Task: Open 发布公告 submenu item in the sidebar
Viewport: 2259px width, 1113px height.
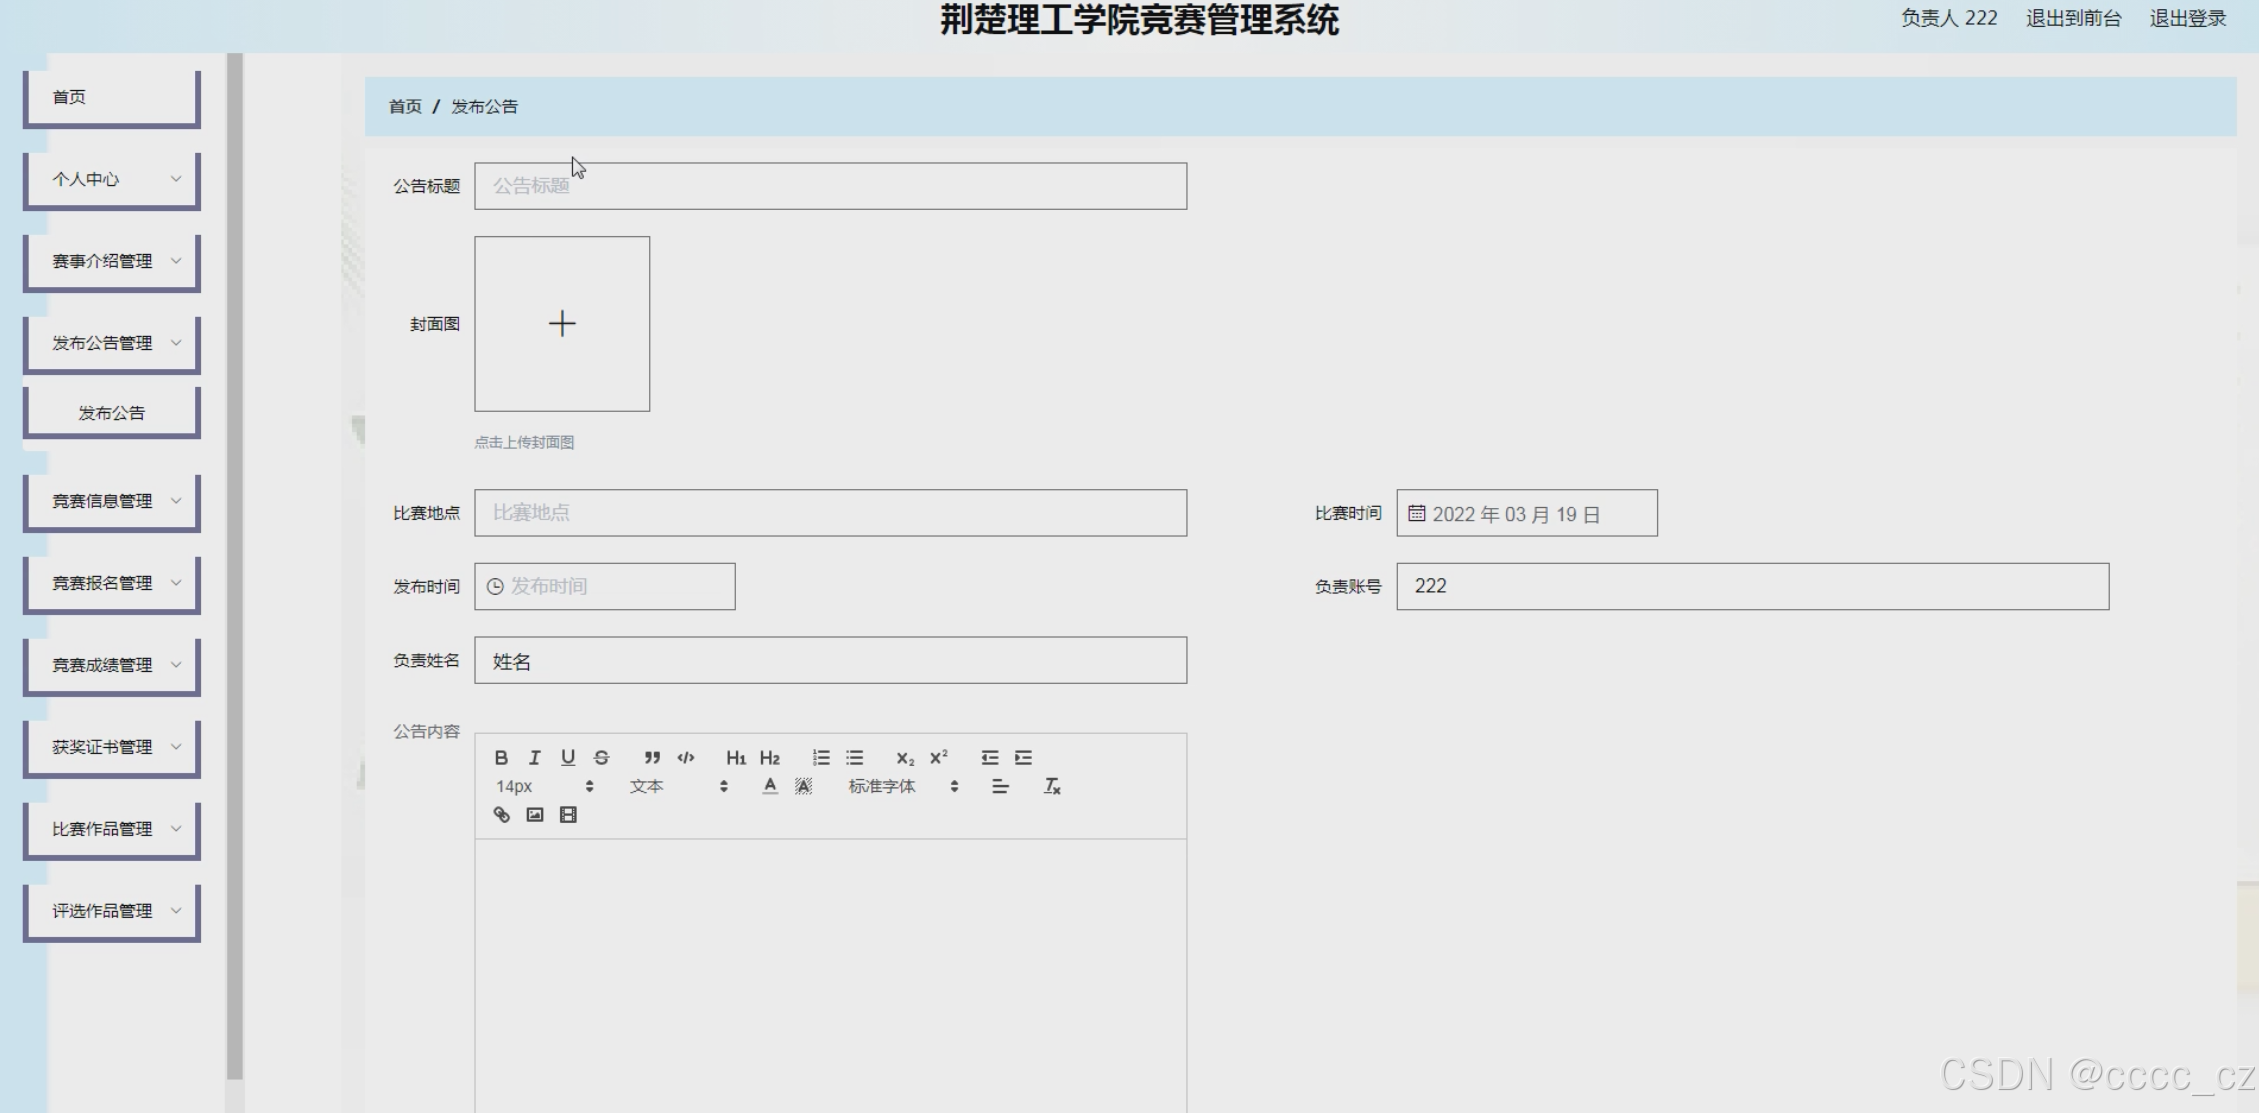Action: pos(112,413)
